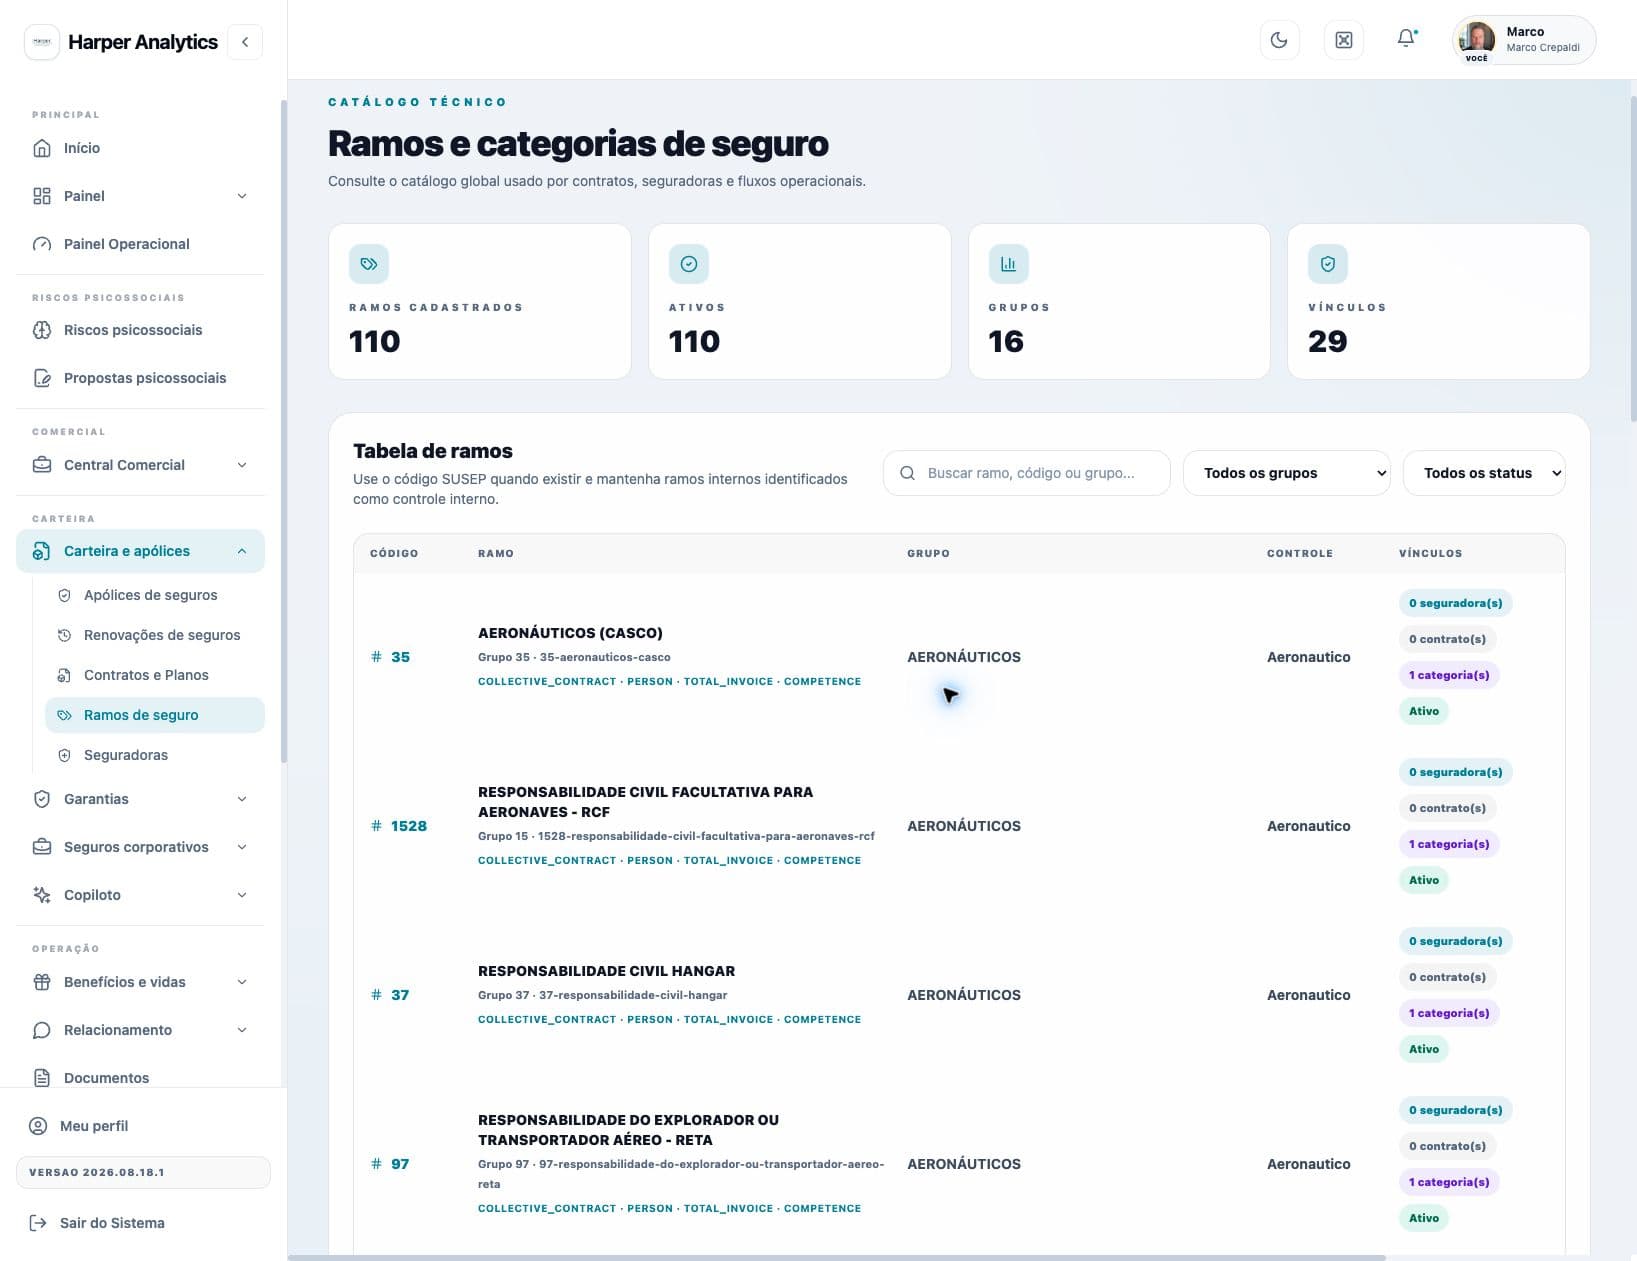This screenshot has height=1261, width=1637.
Task: Click the Início home icon
Action: click(42, 148)
